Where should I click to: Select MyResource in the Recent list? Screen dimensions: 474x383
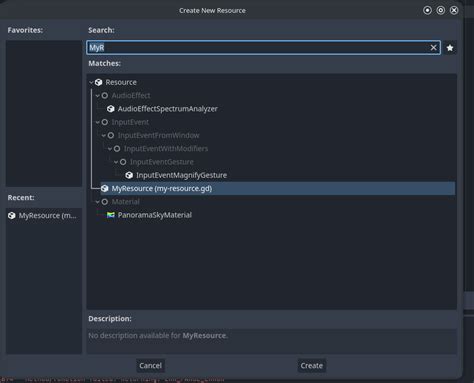tap(44, 216)
